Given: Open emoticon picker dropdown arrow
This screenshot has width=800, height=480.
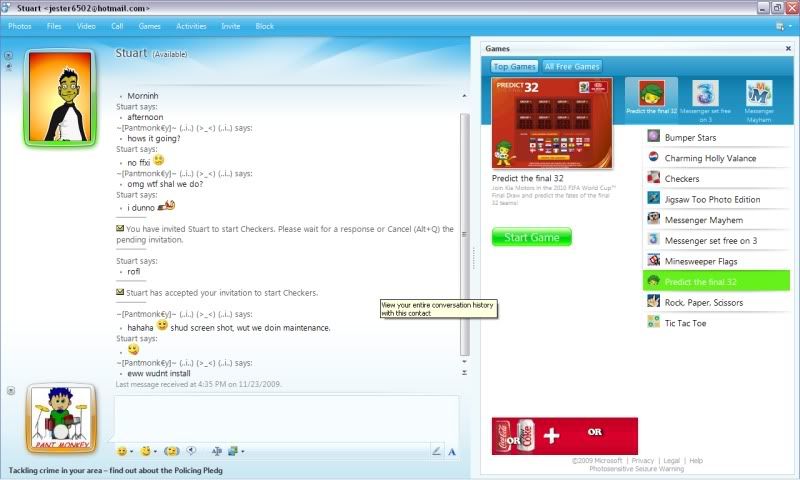Looking at the screenshot, I should pos(132,451).
